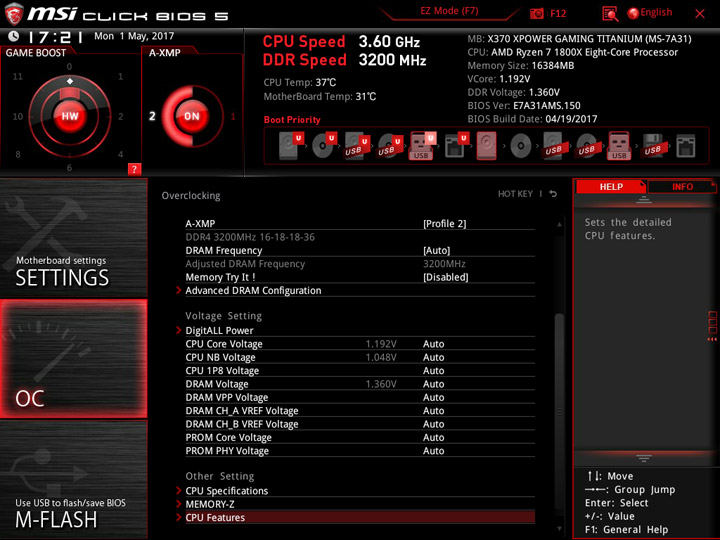
Task: Open the highlighted CPU Features submenu
Action: pos(360,518)
